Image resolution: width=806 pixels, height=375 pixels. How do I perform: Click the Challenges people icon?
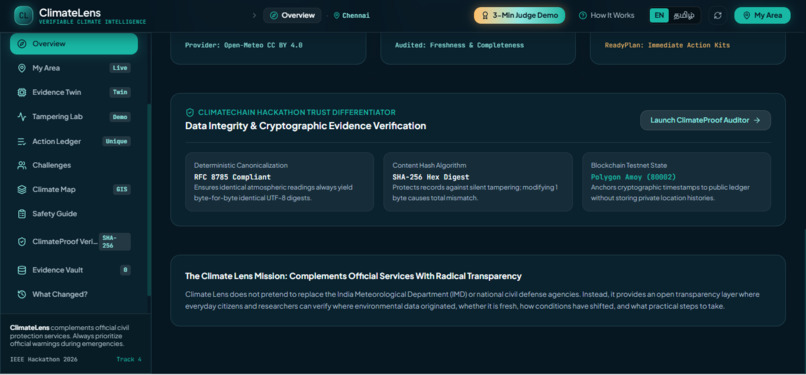click(22, 165)
